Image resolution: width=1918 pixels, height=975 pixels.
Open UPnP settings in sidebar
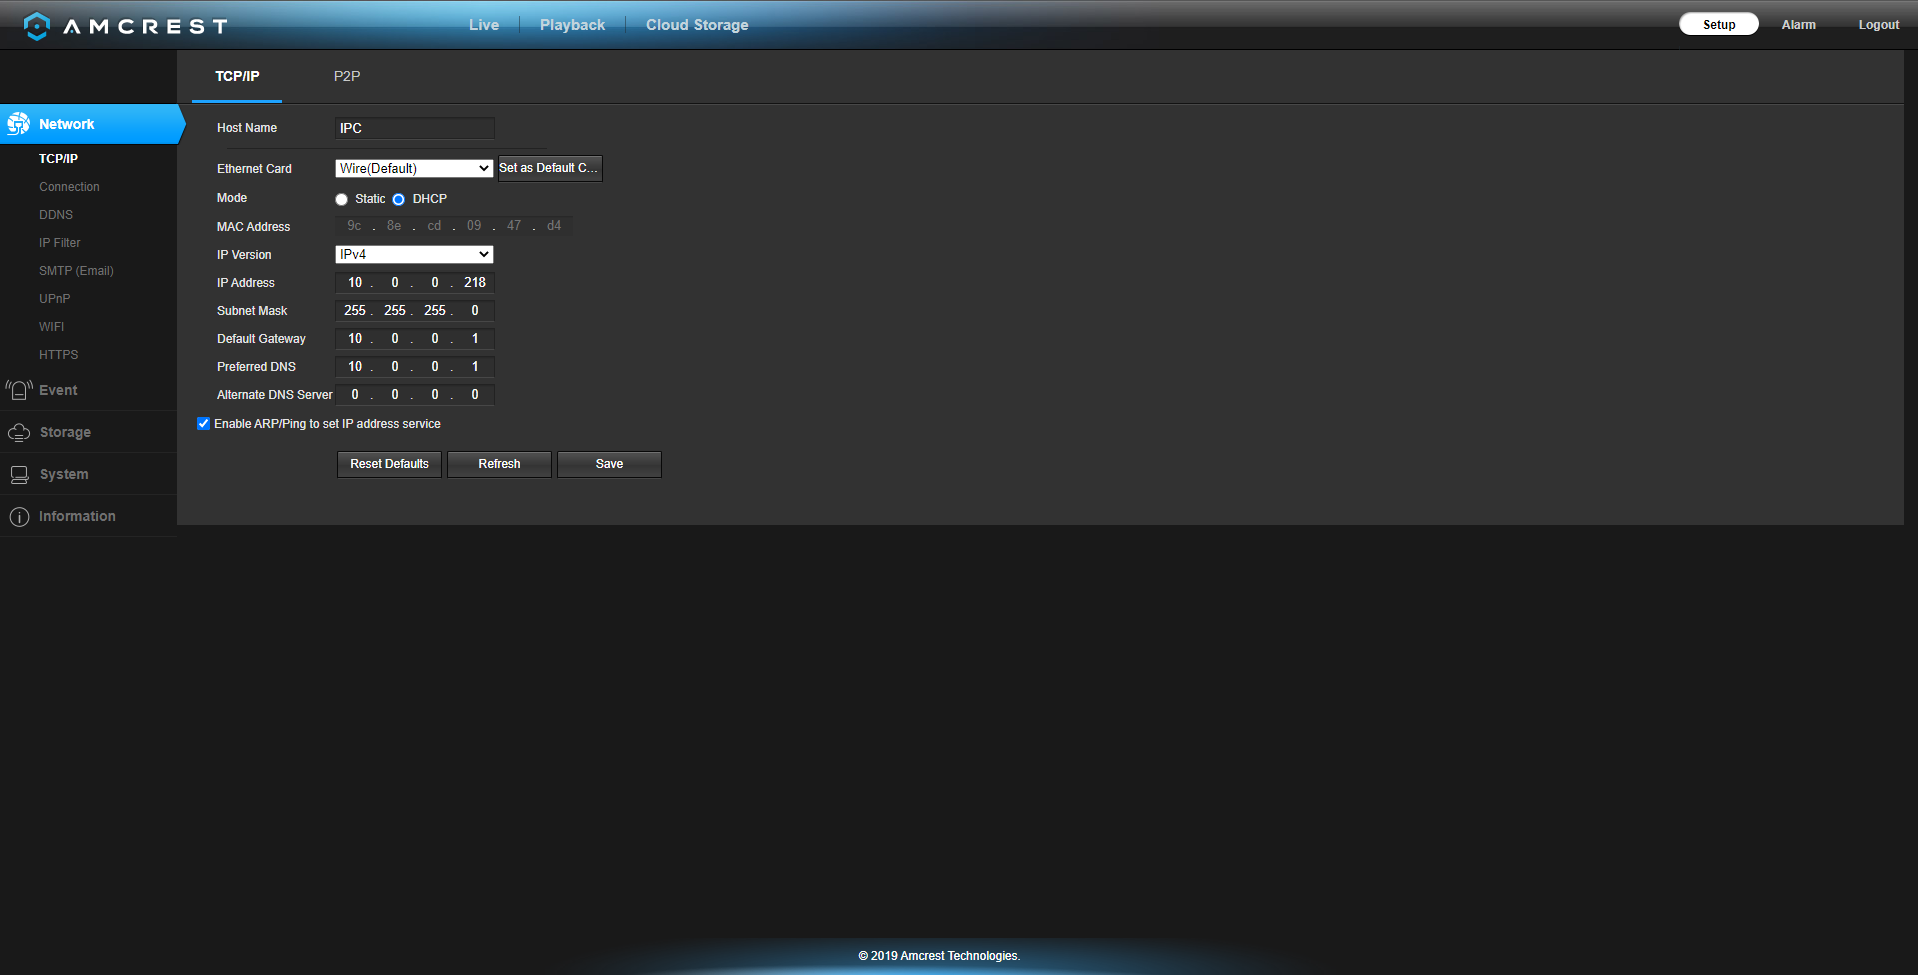tap(55, 299)
